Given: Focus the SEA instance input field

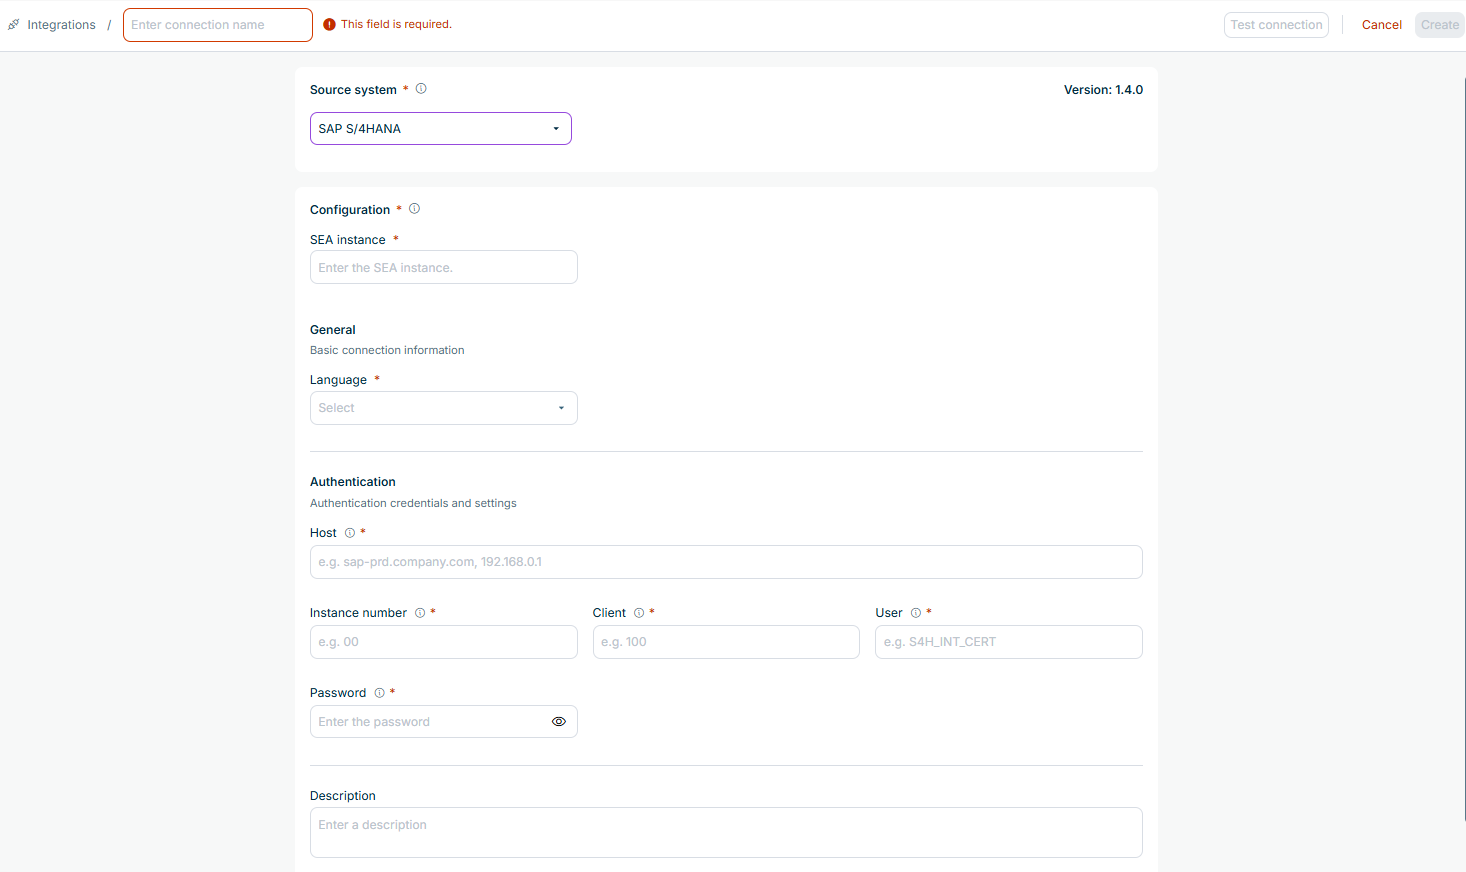Looking at the screenshot, I should [x=444, y=267].
